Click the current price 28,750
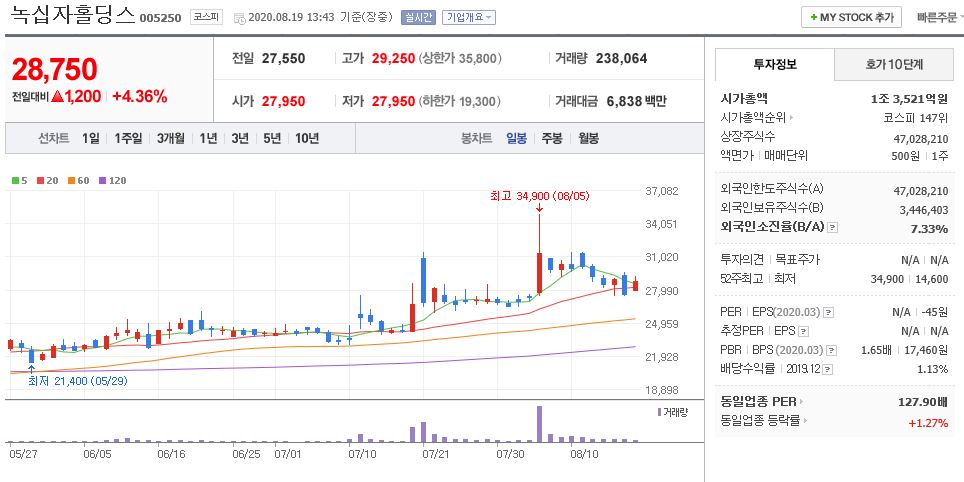The height and width of the screenshot is (482, 964). [x=54, y=70]
